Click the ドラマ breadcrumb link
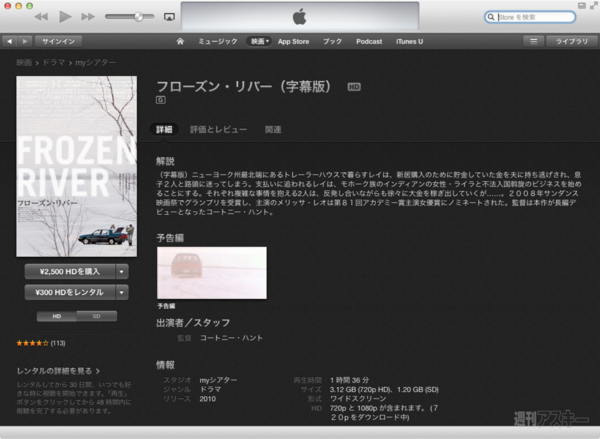The image size is (600, 439). [x=54, y=62]
